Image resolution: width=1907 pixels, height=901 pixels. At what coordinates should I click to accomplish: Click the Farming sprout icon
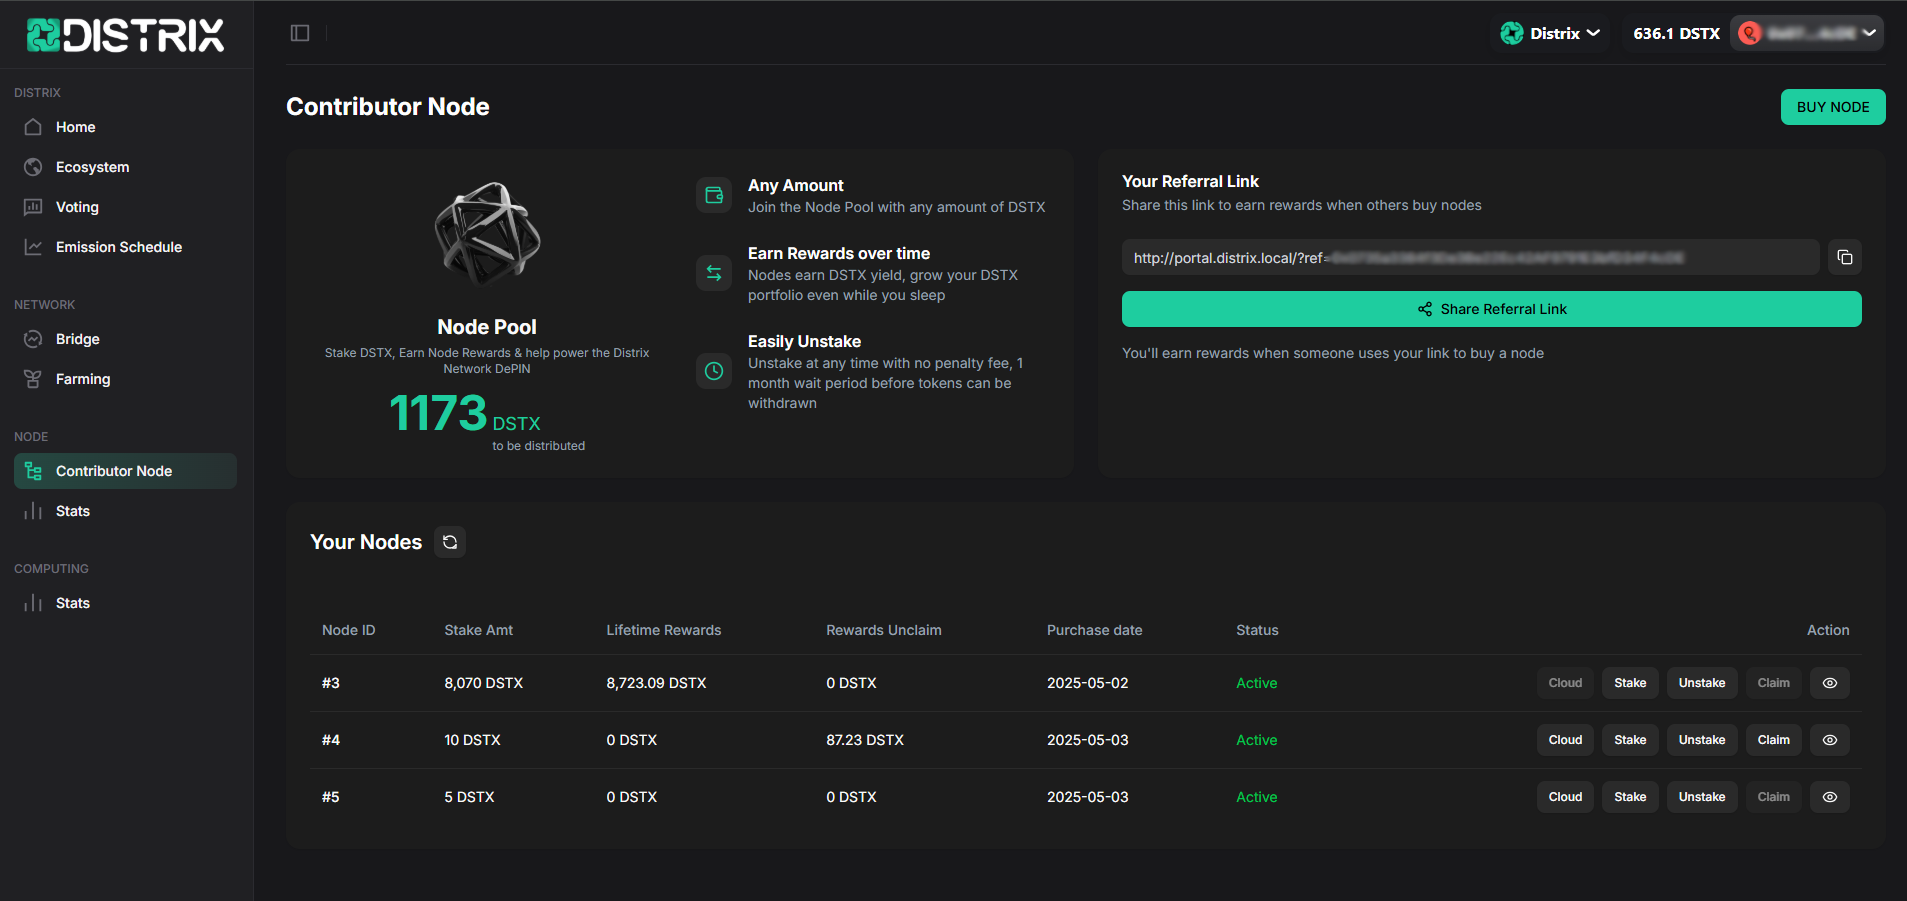pos(33,379)
